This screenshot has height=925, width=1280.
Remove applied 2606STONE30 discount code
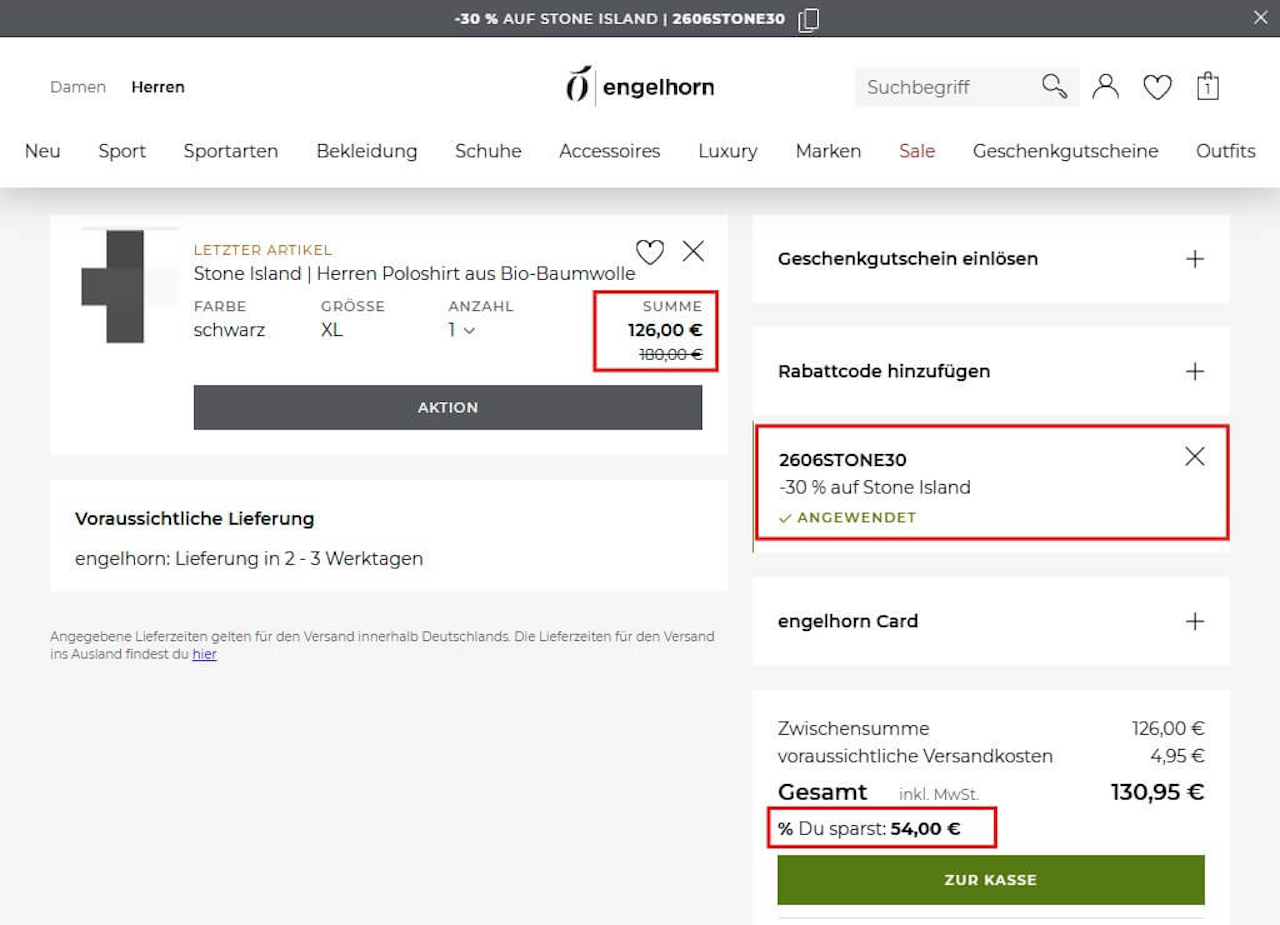pyautogui.click(x=1194, y=456)
